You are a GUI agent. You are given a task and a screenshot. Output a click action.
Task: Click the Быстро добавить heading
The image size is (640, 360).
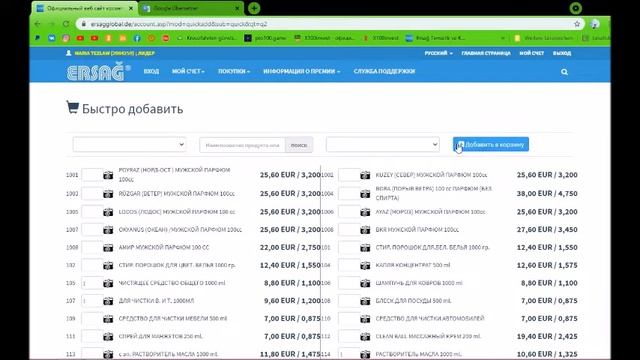(132, 109)
